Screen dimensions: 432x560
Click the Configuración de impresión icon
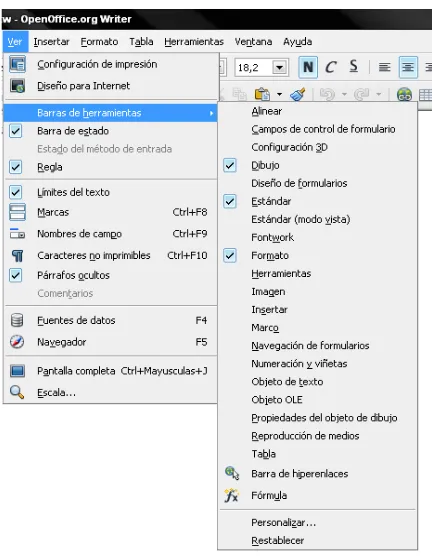click(17, 64)
